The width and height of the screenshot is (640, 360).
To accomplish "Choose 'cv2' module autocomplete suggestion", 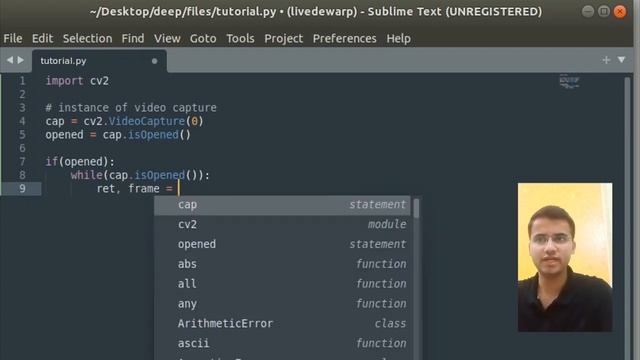I will [x=282, y=224].
